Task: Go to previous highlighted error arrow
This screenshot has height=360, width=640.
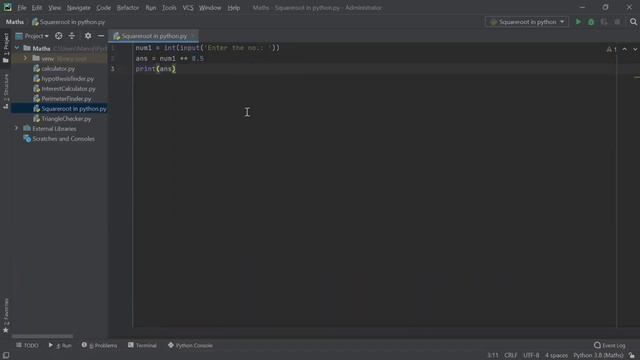Action: click(x=624, y=49)
